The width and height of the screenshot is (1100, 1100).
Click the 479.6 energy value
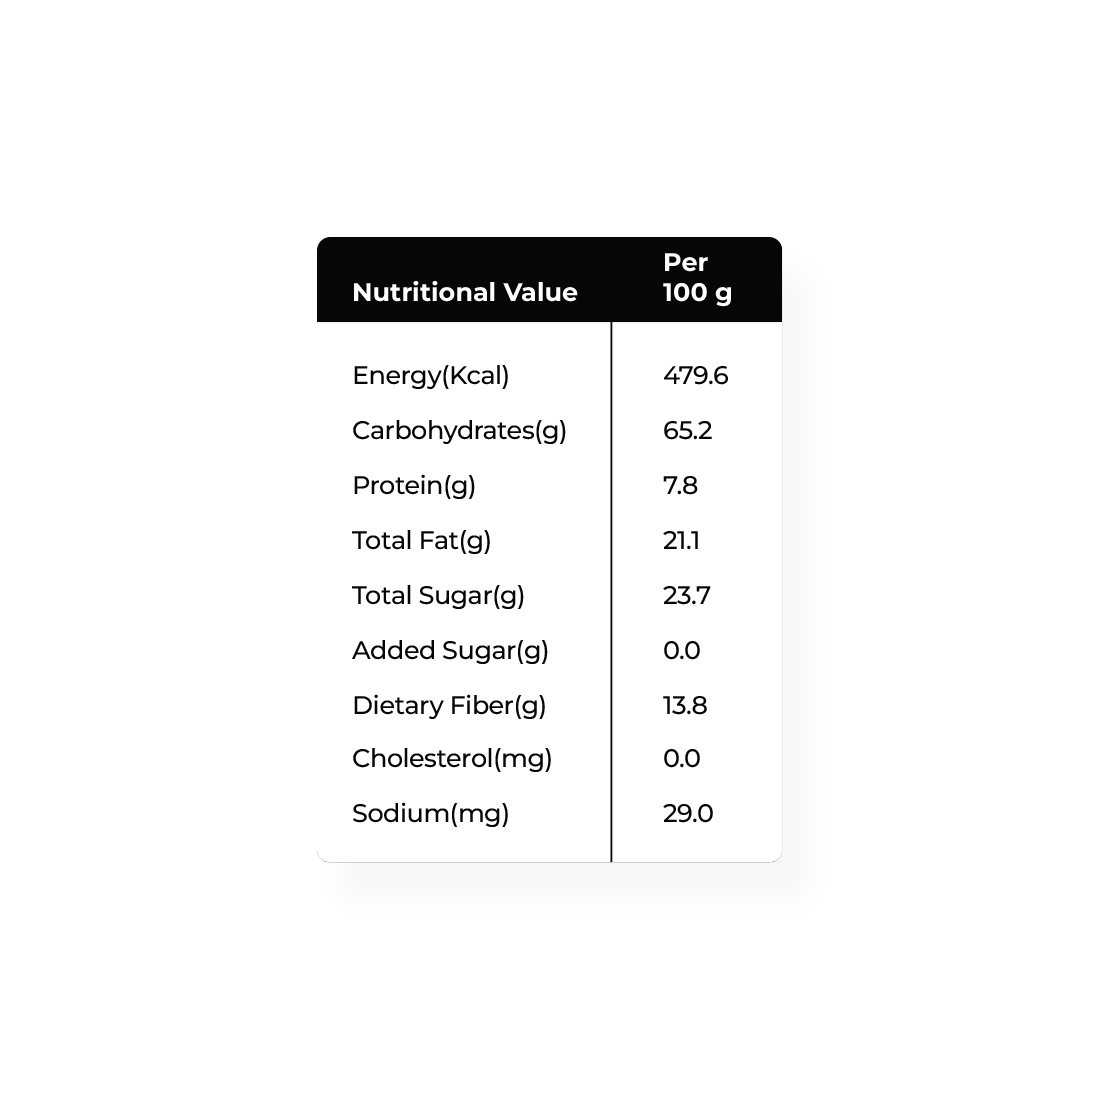695,375
